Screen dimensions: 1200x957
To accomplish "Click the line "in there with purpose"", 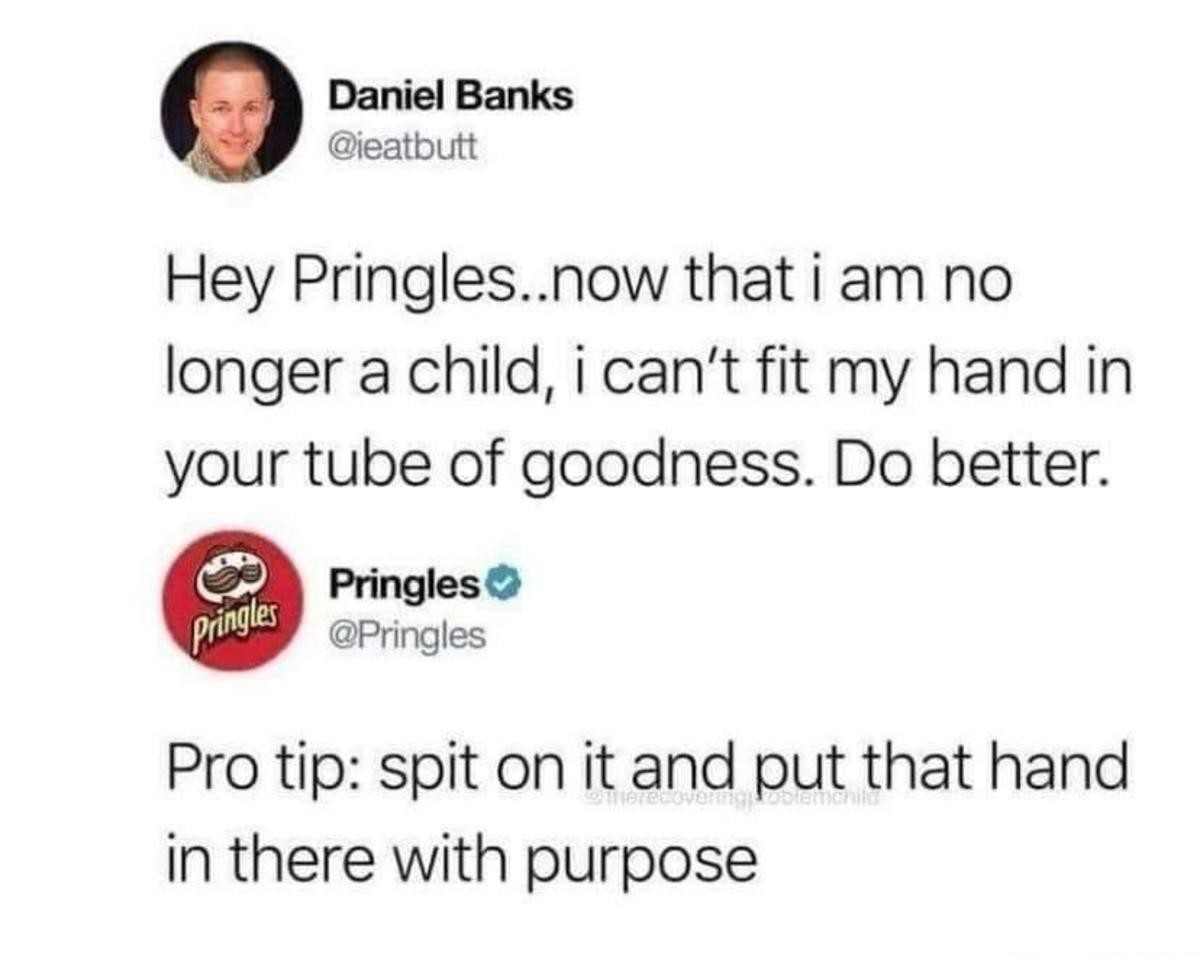I will tap(460, 860).
